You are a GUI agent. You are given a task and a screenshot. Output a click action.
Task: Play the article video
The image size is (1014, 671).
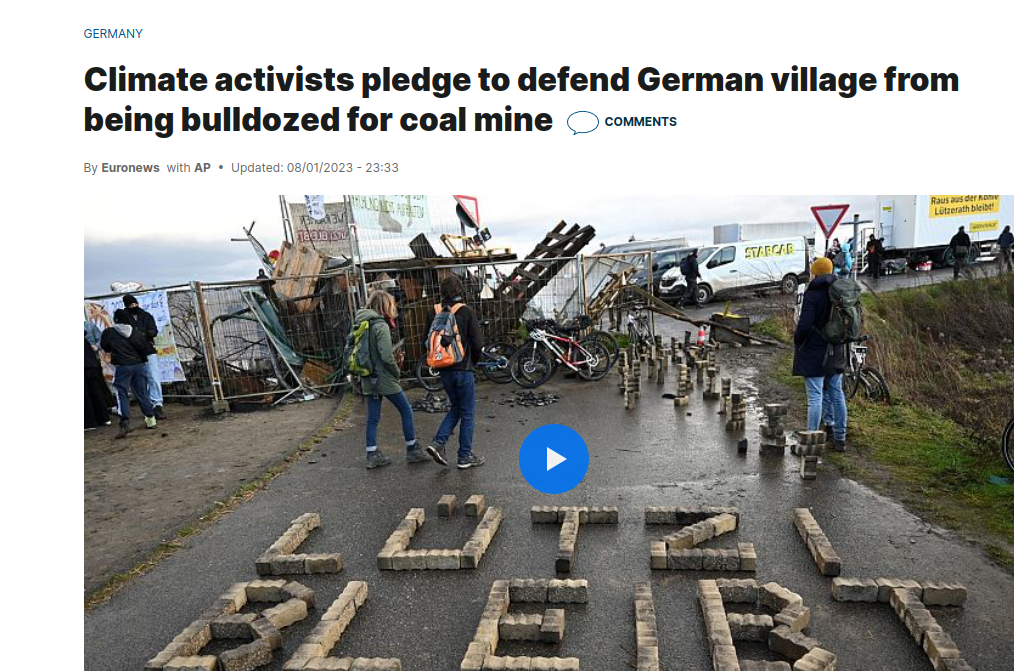554,459
